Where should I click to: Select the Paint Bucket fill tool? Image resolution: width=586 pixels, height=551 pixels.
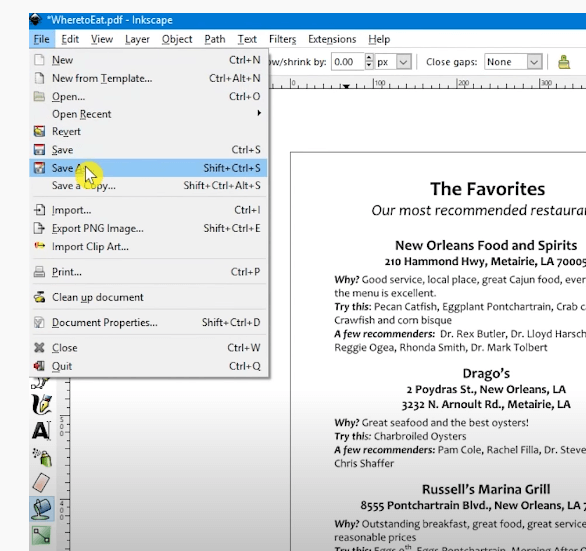coord(42,509)
